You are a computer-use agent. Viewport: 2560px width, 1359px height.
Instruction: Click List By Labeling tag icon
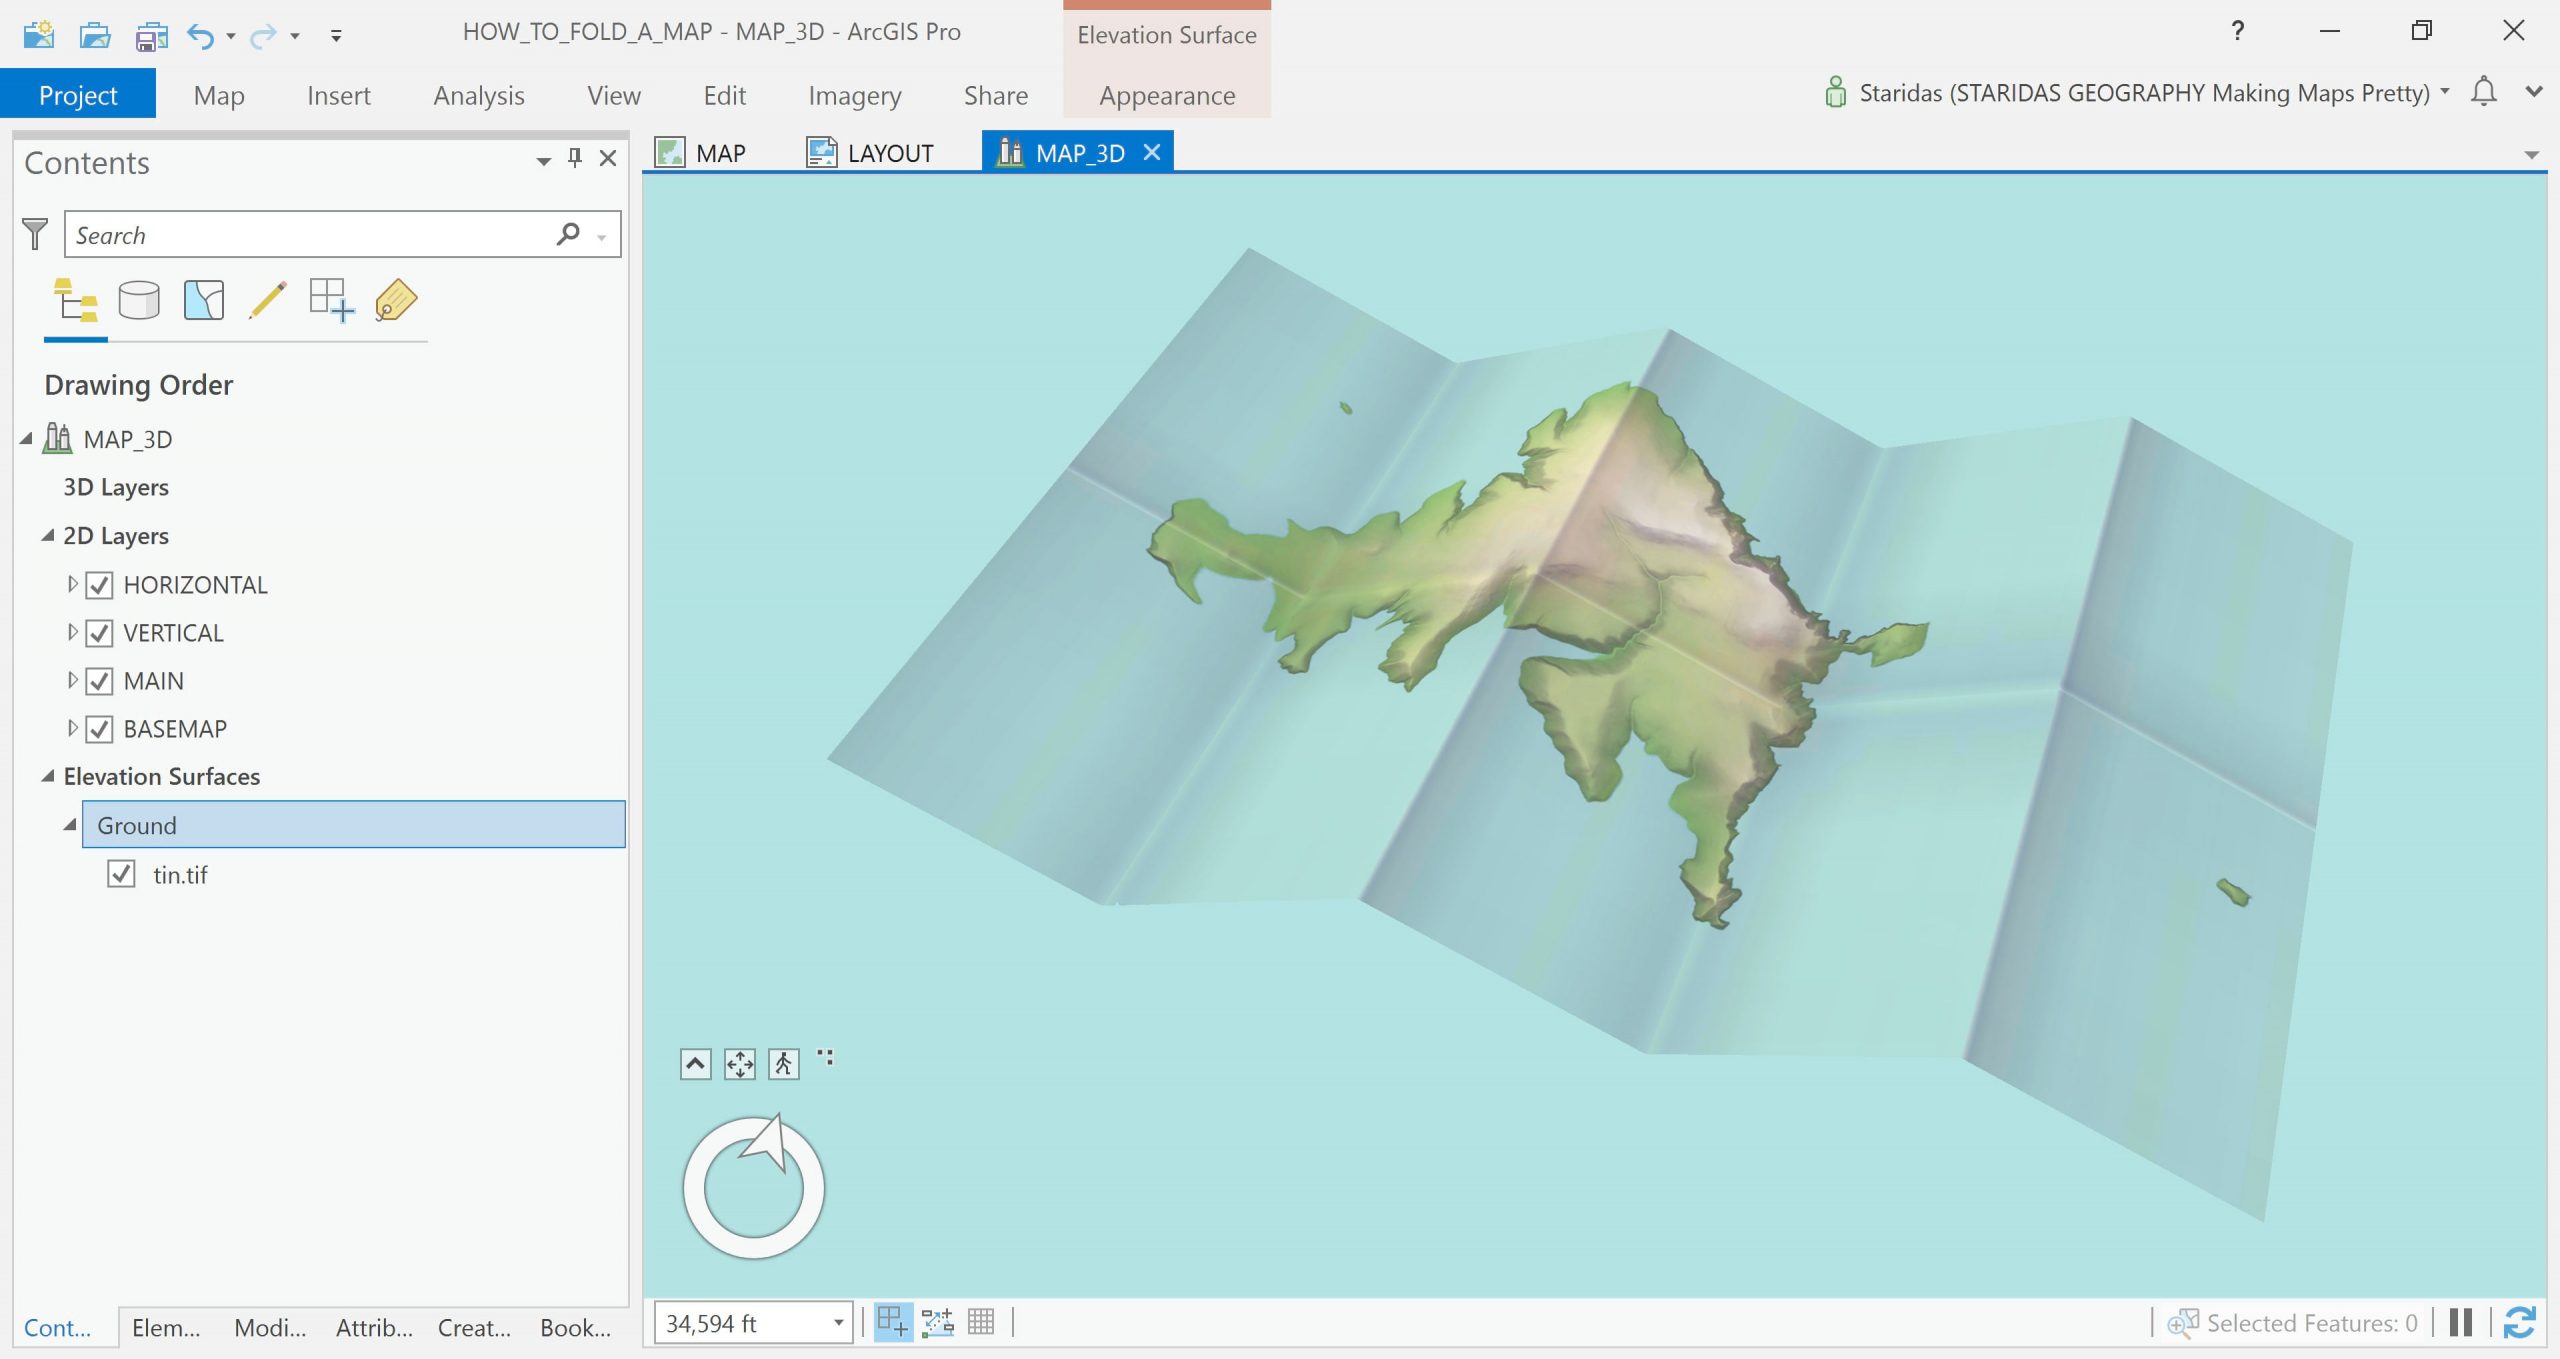(x=396, y=300)
